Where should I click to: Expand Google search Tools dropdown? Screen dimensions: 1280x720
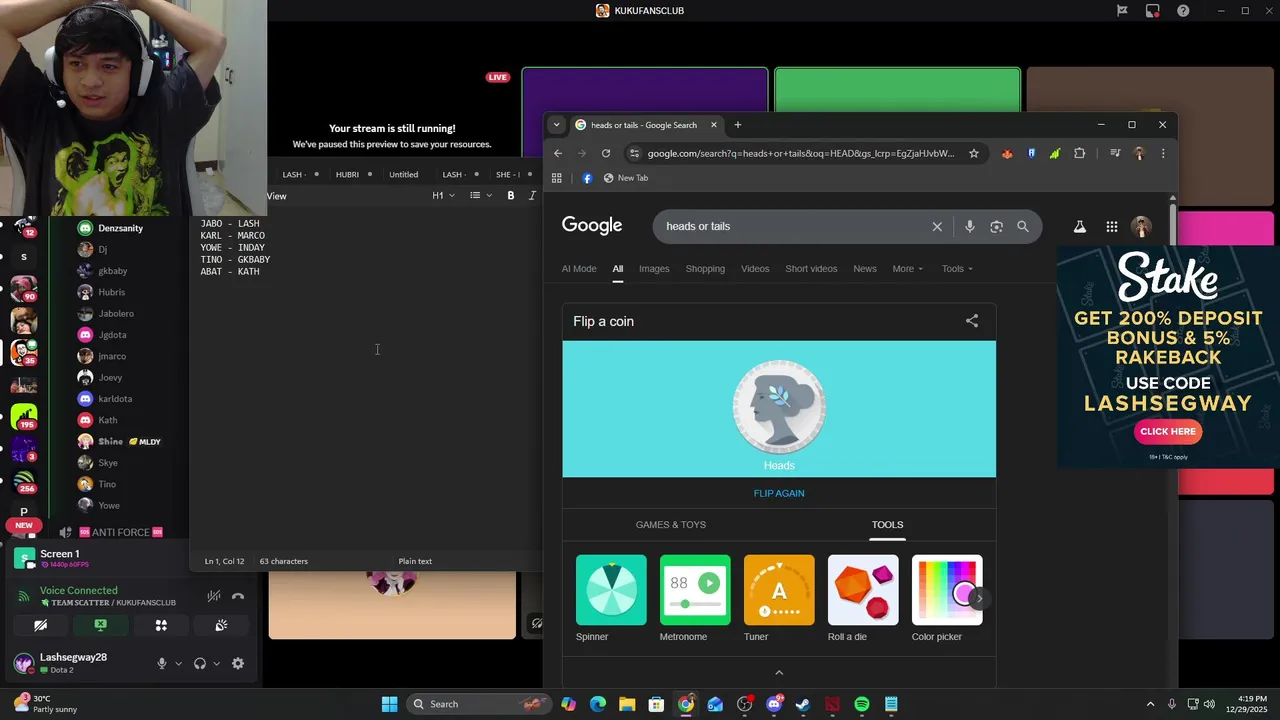[957, 269]
